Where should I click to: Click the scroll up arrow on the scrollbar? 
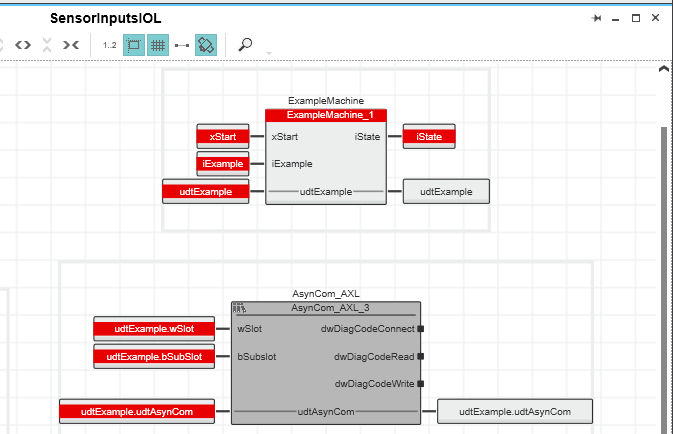coord(662,69)
